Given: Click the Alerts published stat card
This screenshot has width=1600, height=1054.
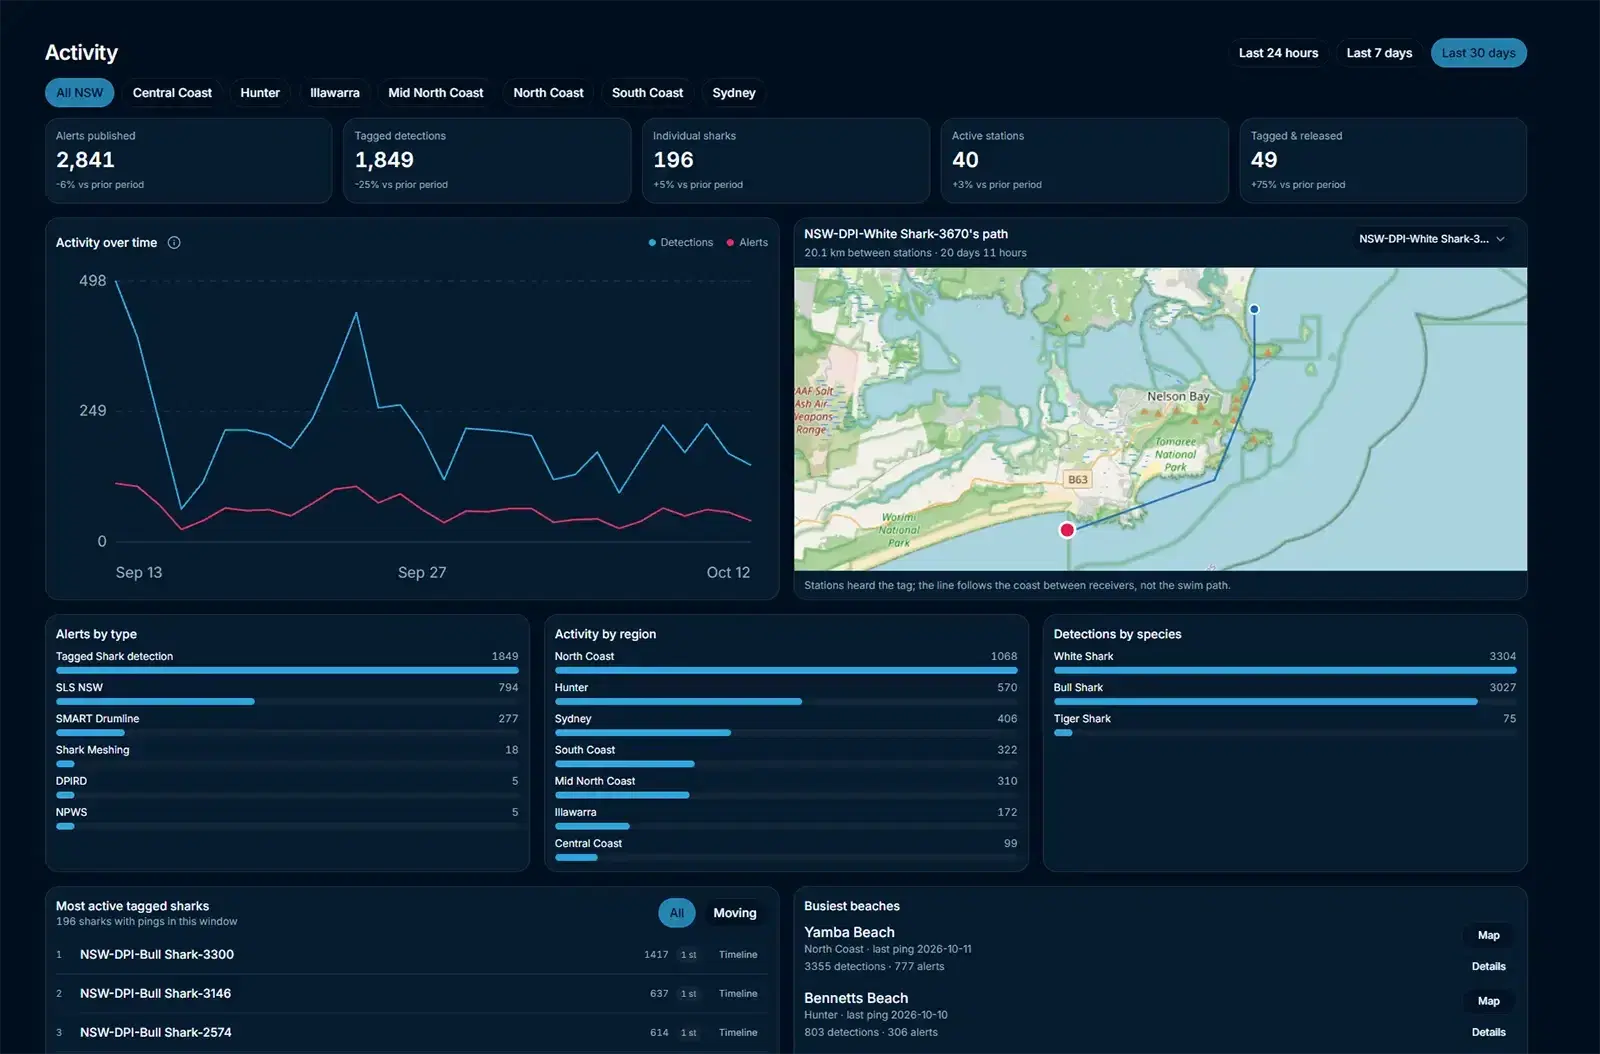Looking at the screenshot, I should [188, 161].
